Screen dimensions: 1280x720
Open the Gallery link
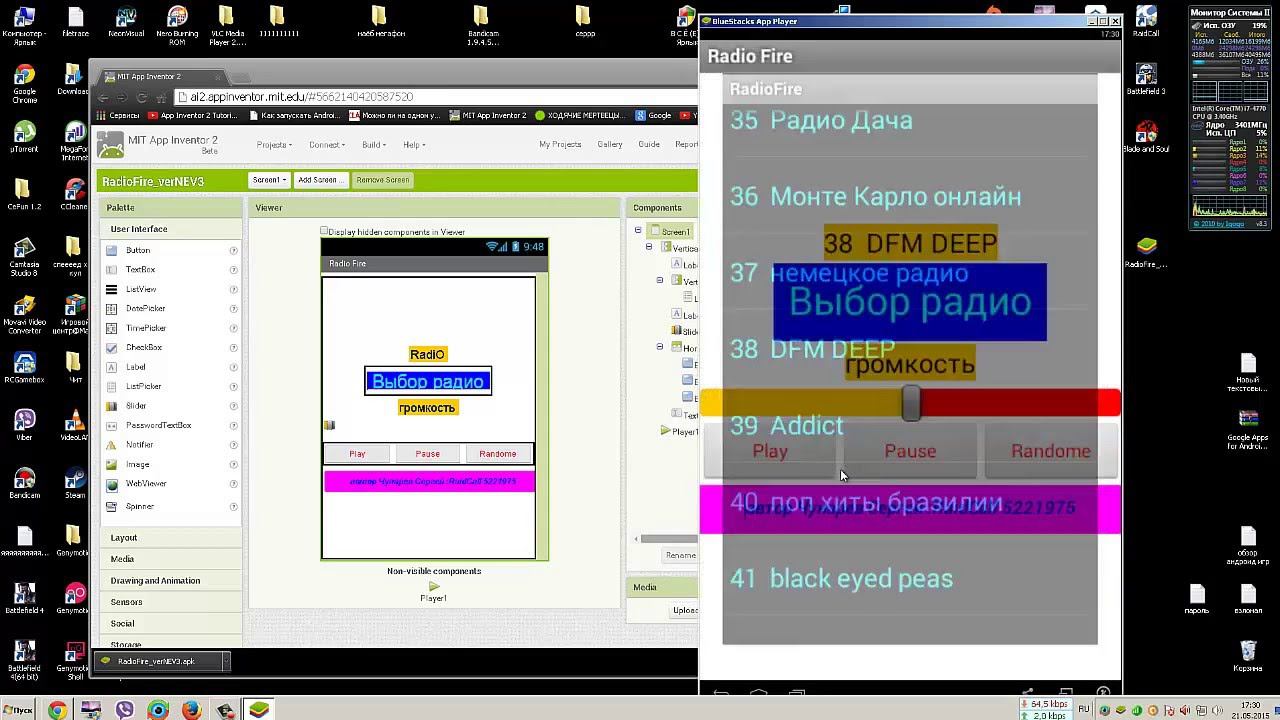coord(610,145)
